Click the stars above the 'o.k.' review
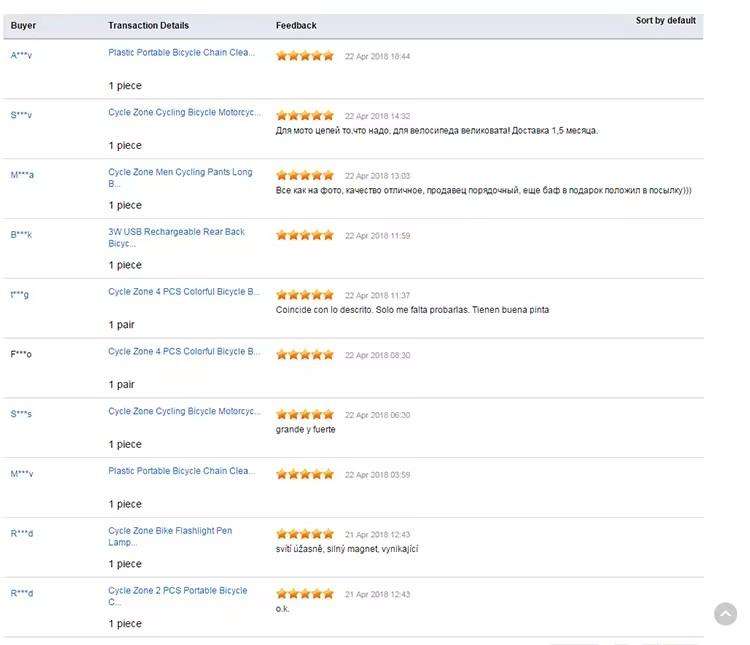The image size is (750, 645). point(305,594)
